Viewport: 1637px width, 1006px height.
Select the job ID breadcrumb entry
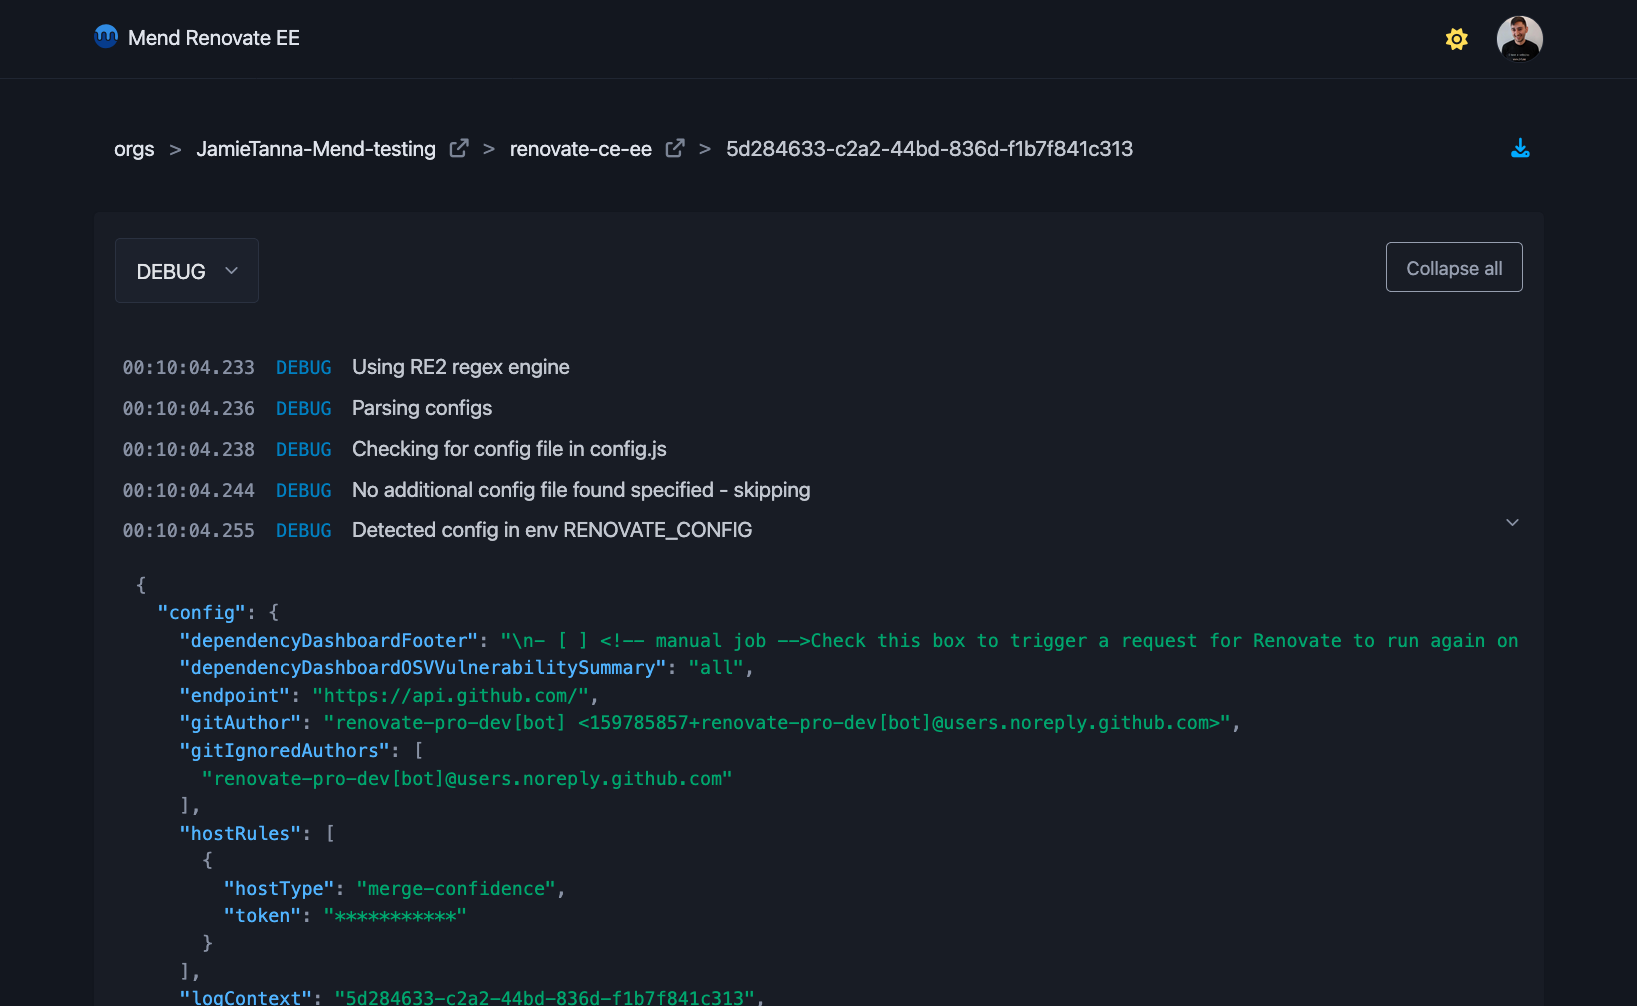(929, 148)
